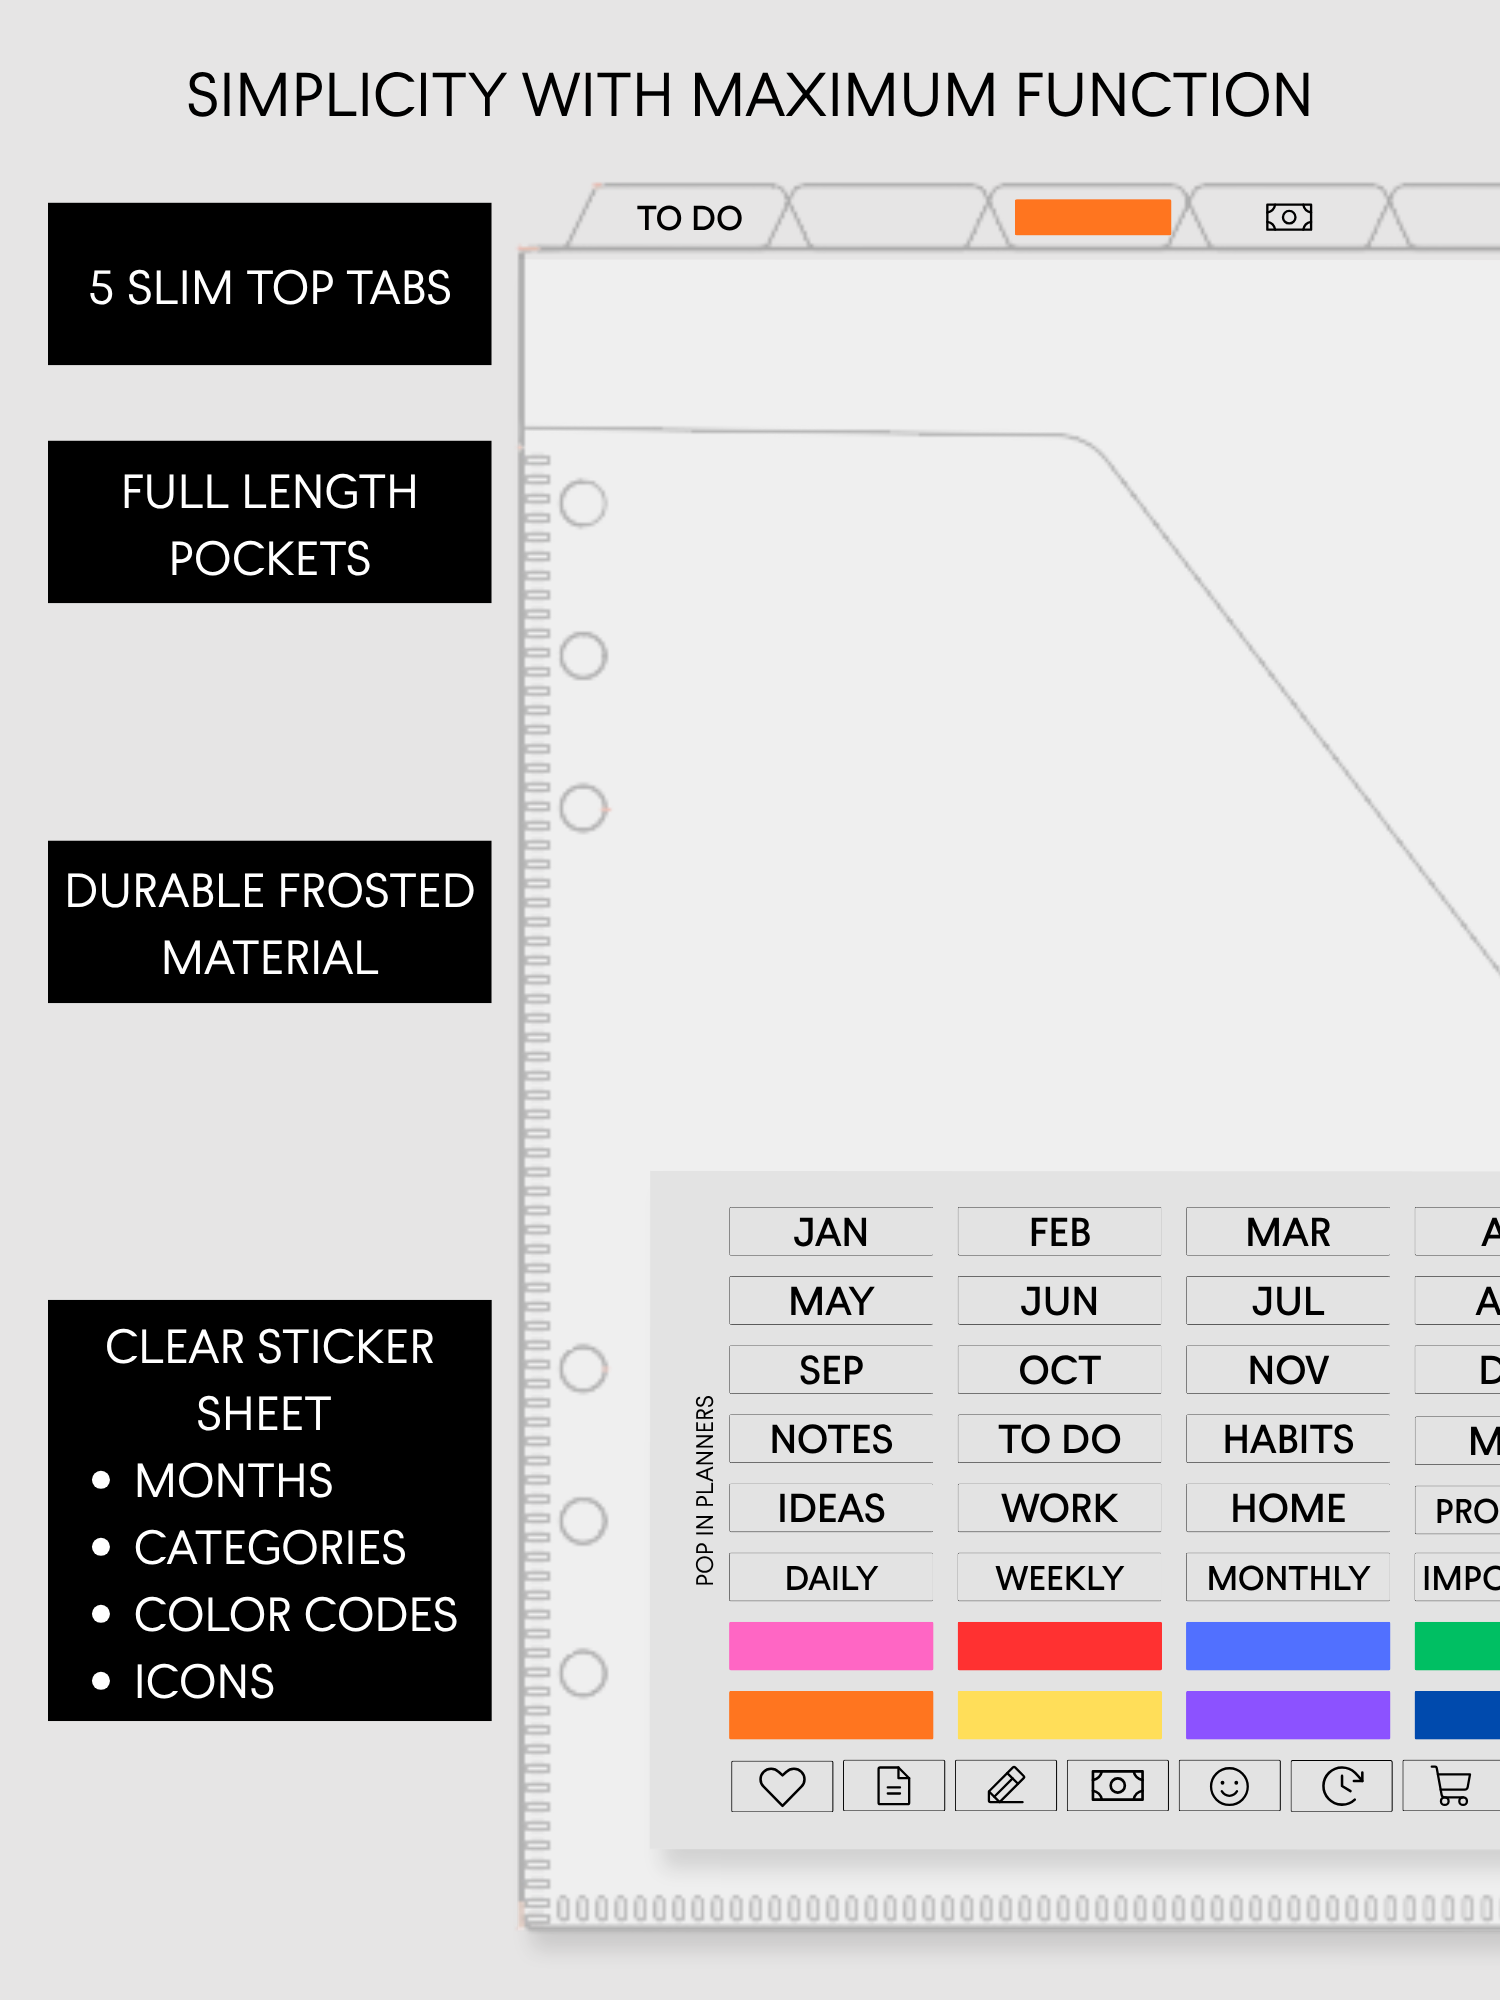Click the dark blue color sticker
1500x2000 pixels.
click(1457, 1715)
